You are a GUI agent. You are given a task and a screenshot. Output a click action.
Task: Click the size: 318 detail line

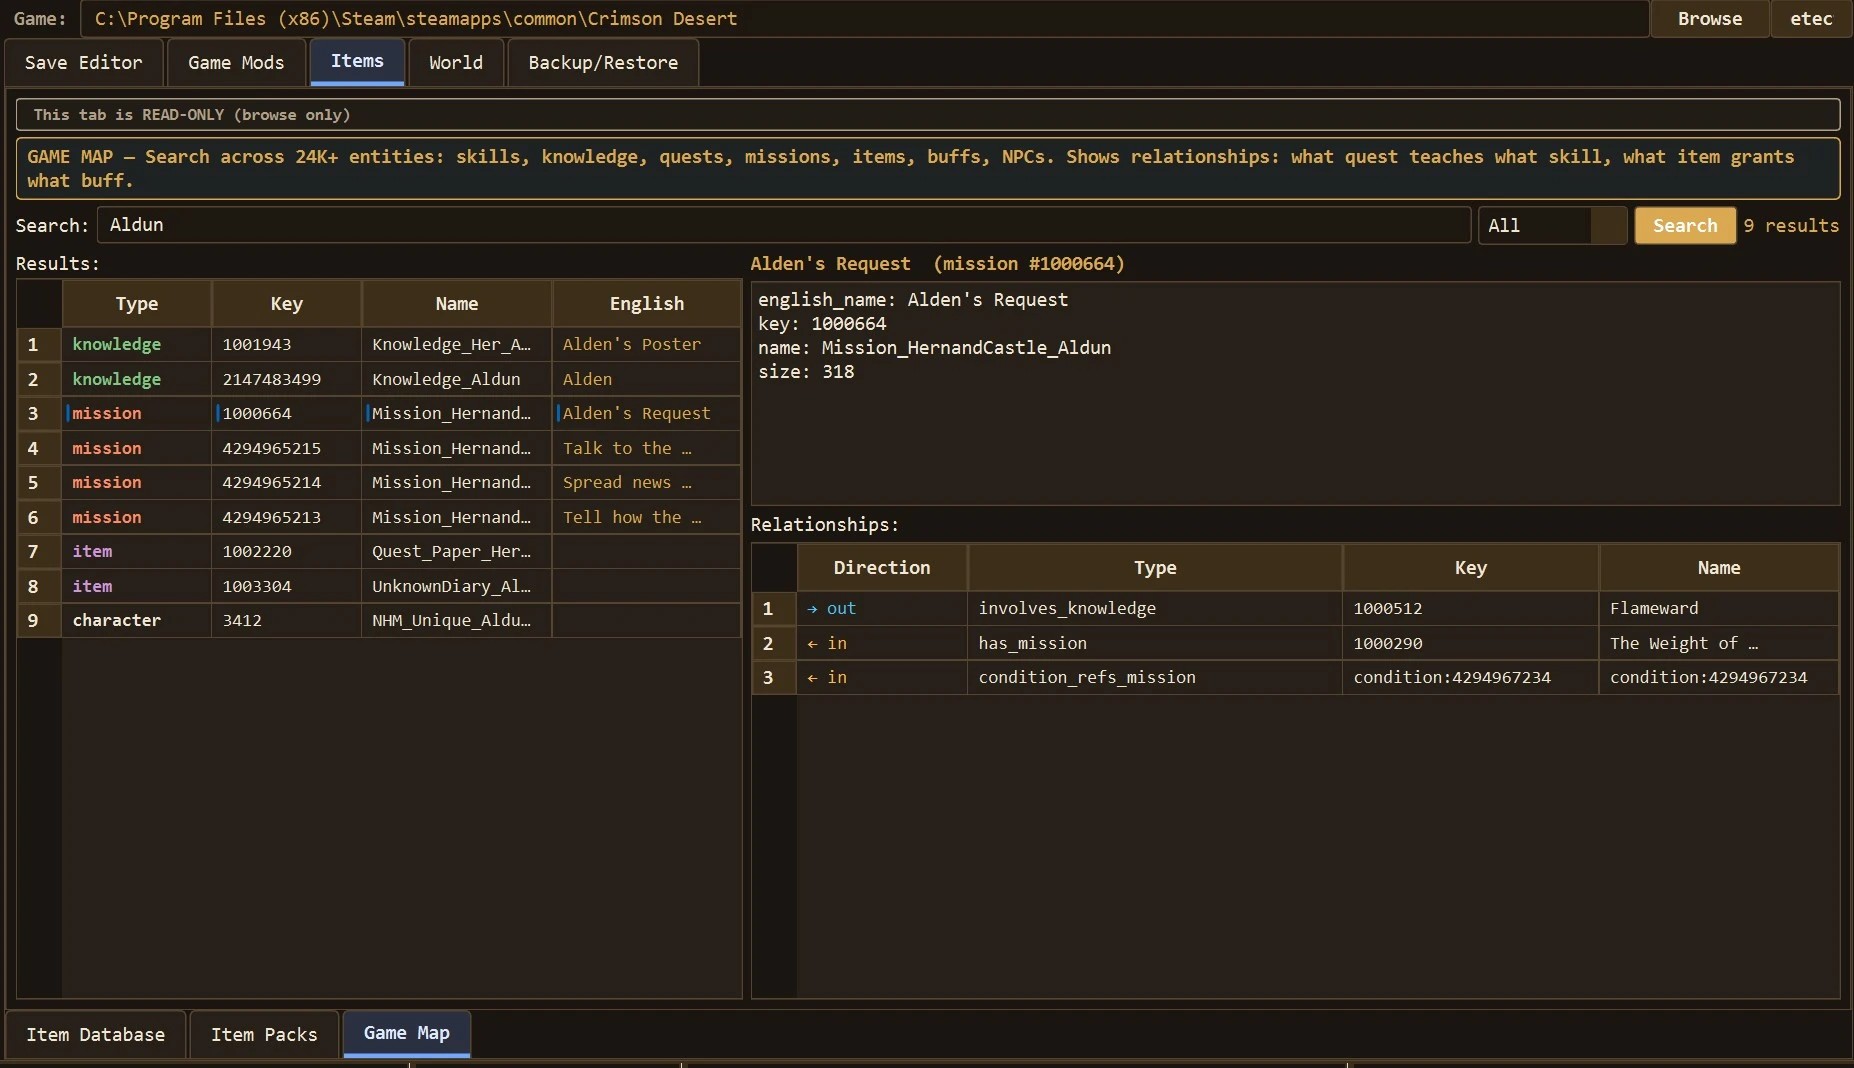click(806, 372)
